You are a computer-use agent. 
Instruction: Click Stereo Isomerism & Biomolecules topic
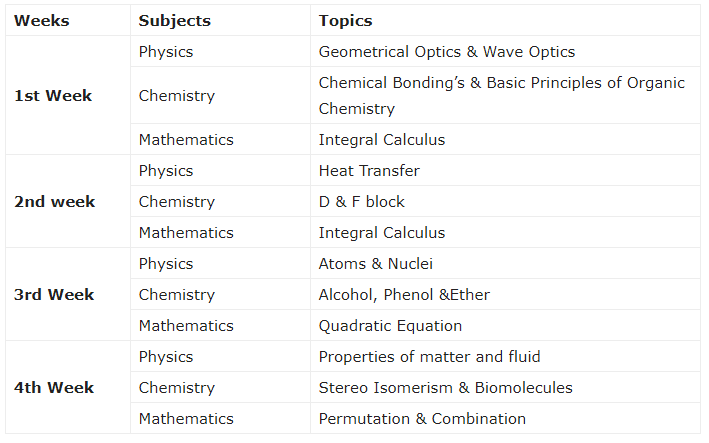(445, 388)
